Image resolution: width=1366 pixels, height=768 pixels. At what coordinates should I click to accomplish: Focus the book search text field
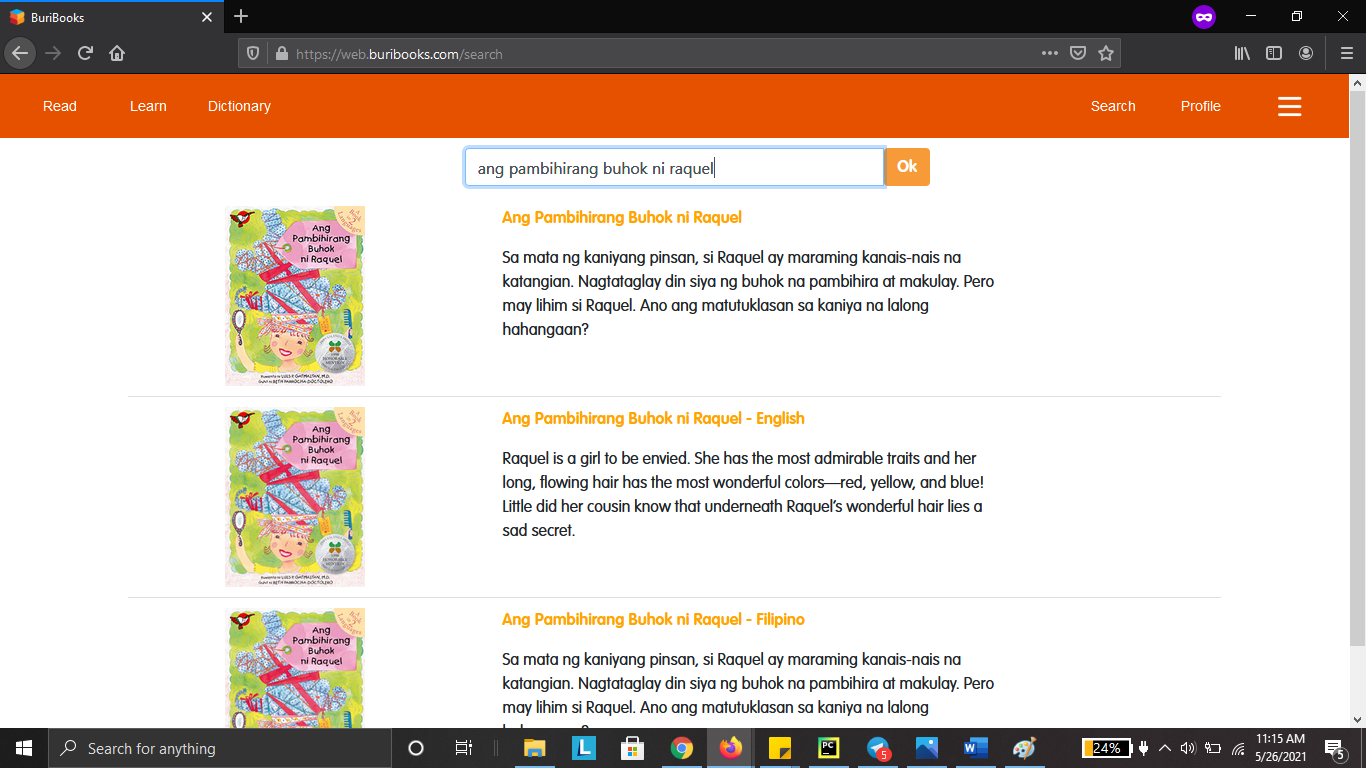click(674, 168)
